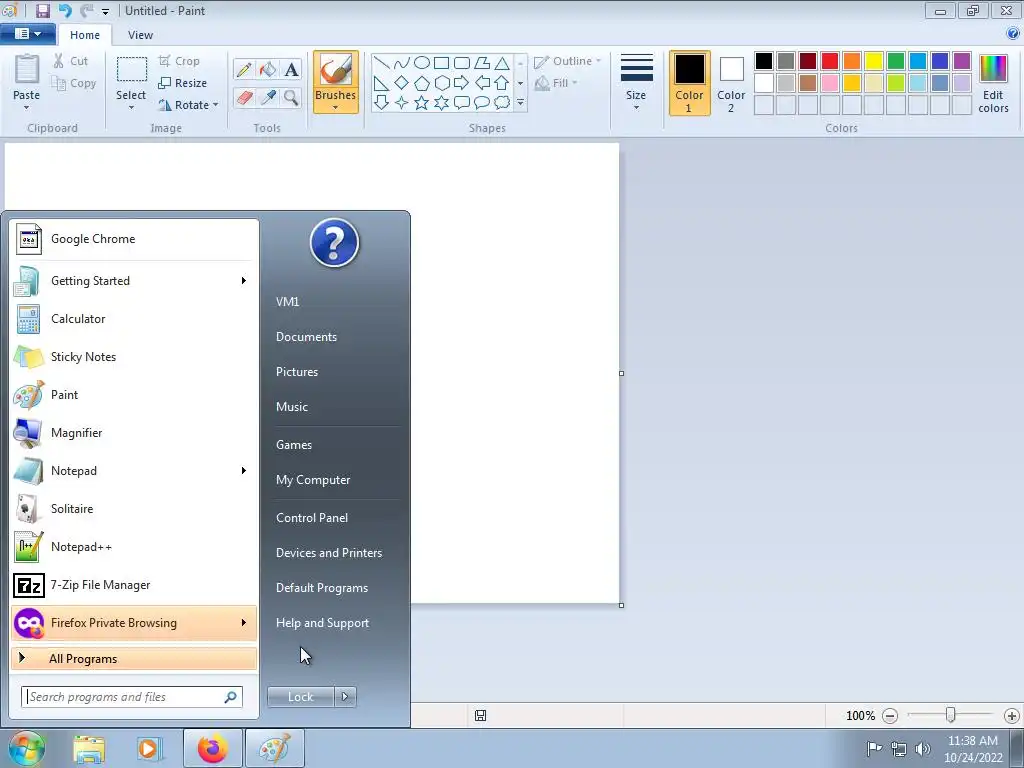Choose the Right arrow shape
Image resolution: width=1024 pixels, height=768 pixels.
coord(461,83)
